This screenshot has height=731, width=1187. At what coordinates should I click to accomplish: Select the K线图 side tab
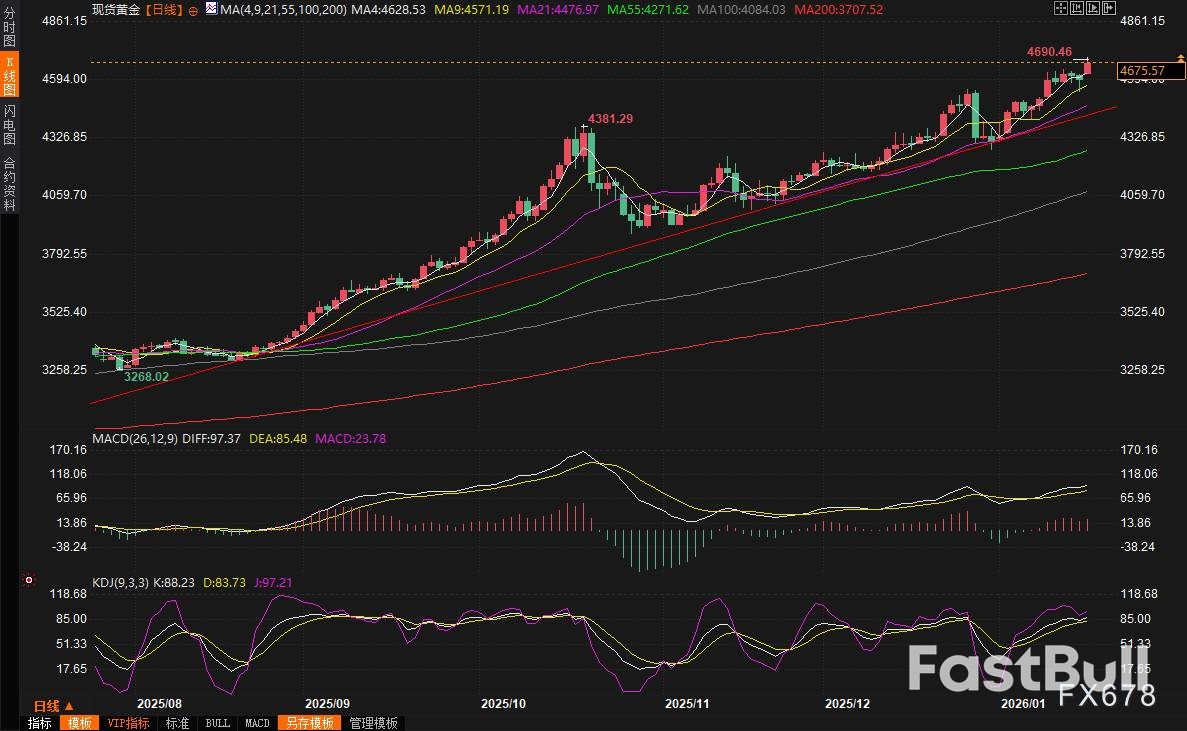tap(9, 75)
